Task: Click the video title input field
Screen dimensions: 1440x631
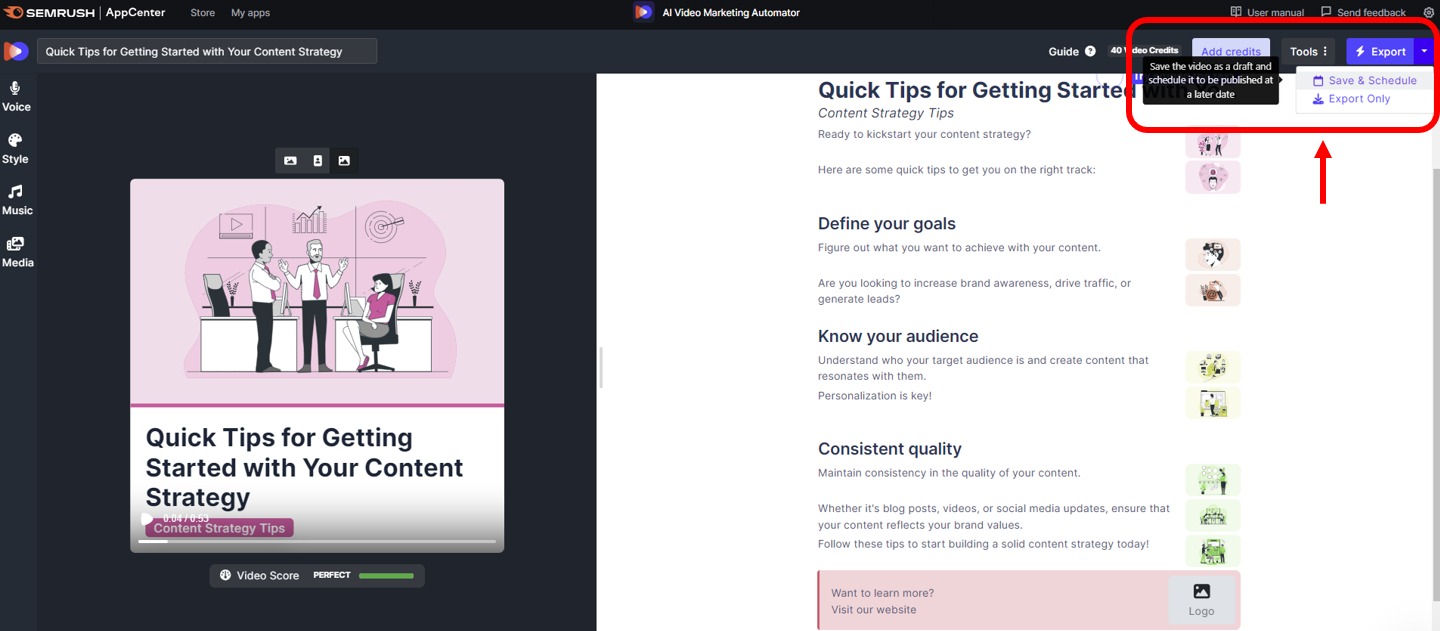Action: (207, 50)
